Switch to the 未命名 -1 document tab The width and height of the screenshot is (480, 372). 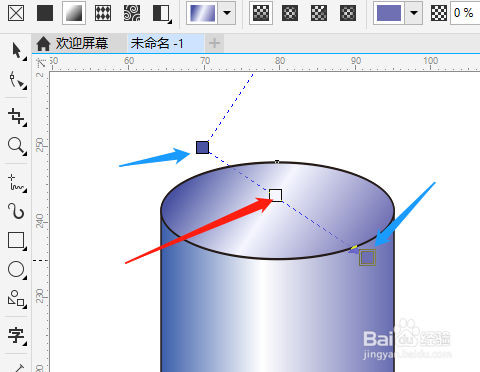pyautogui.click(x=166, y=43)
